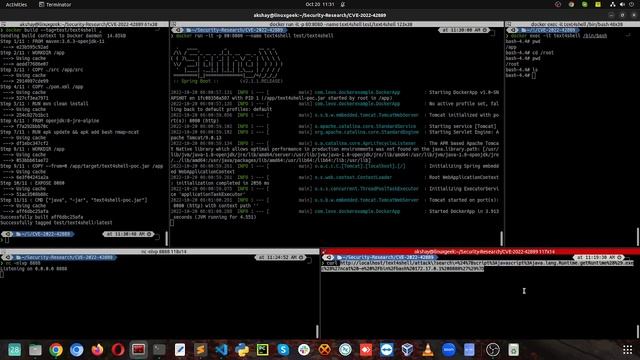Open group menu of docker build pane
640x360 pixels.
click(3, 24)
